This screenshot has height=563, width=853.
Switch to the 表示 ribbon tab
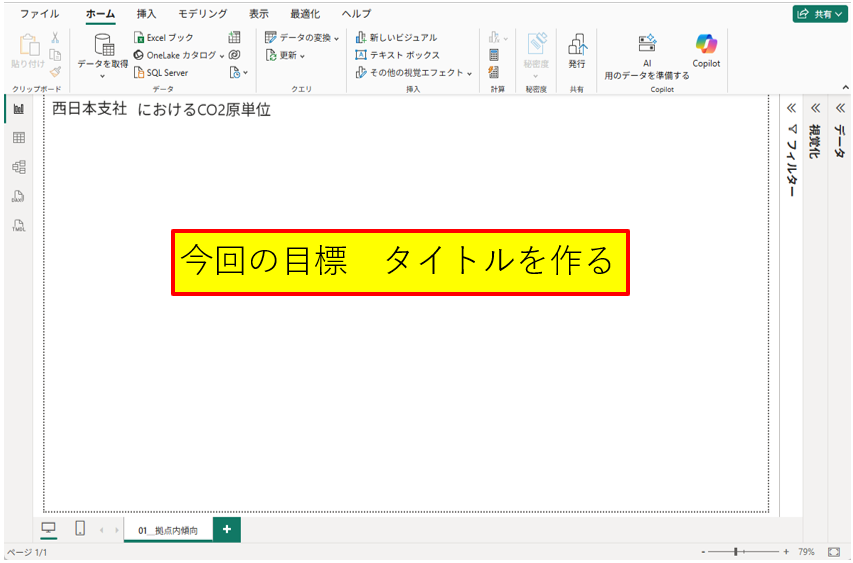259,14
